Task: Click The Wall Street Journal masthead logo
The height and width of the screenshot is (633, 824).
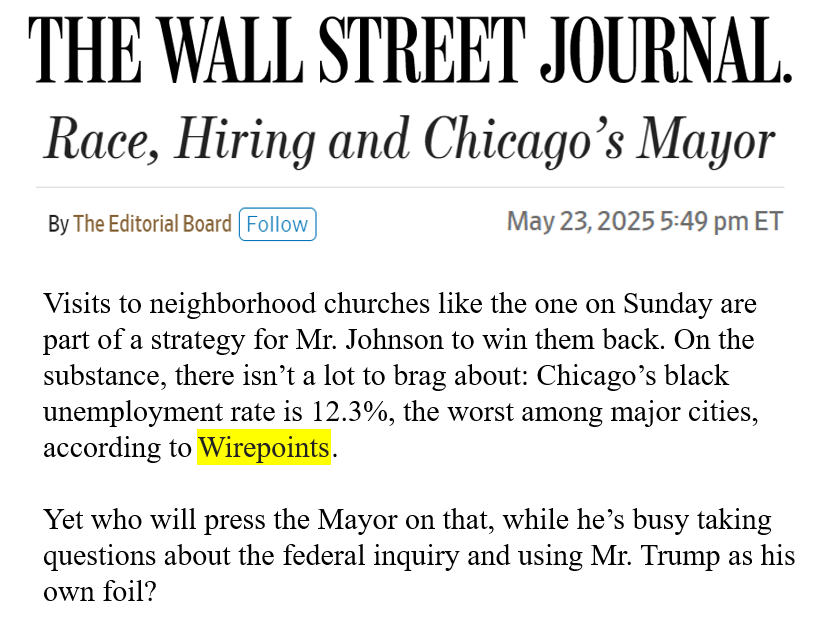Action: pyautogui.click(x=410, y=52)
